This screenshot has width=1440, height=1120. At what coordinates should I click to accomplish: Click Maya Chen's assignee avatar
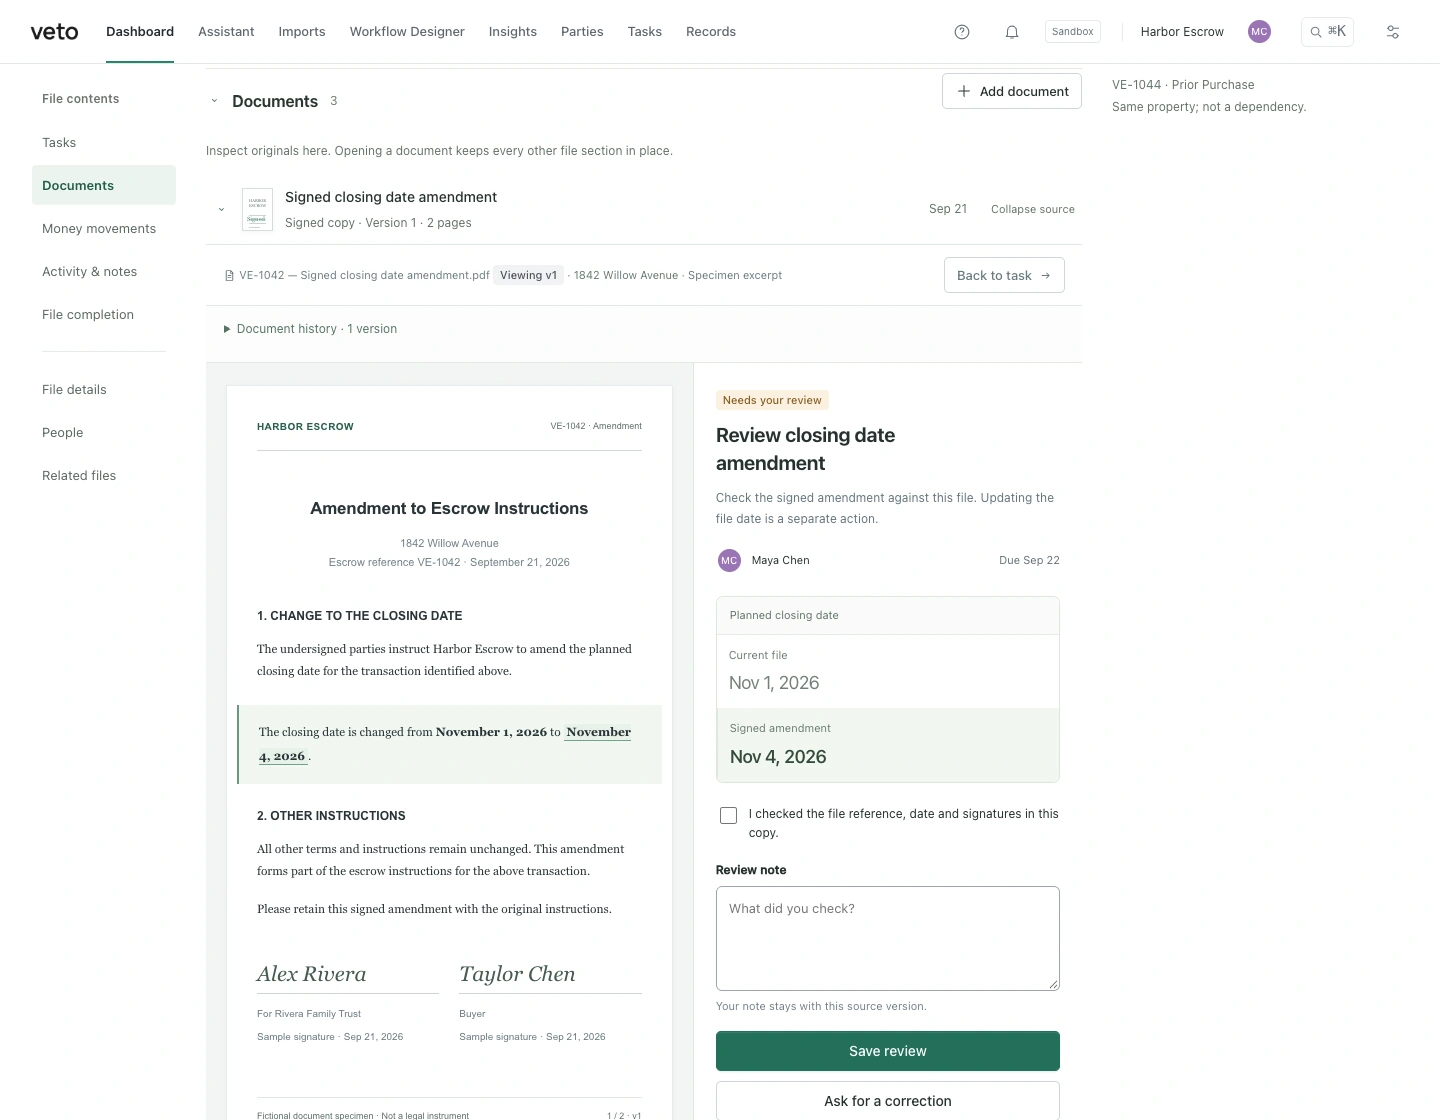(729, 561)
